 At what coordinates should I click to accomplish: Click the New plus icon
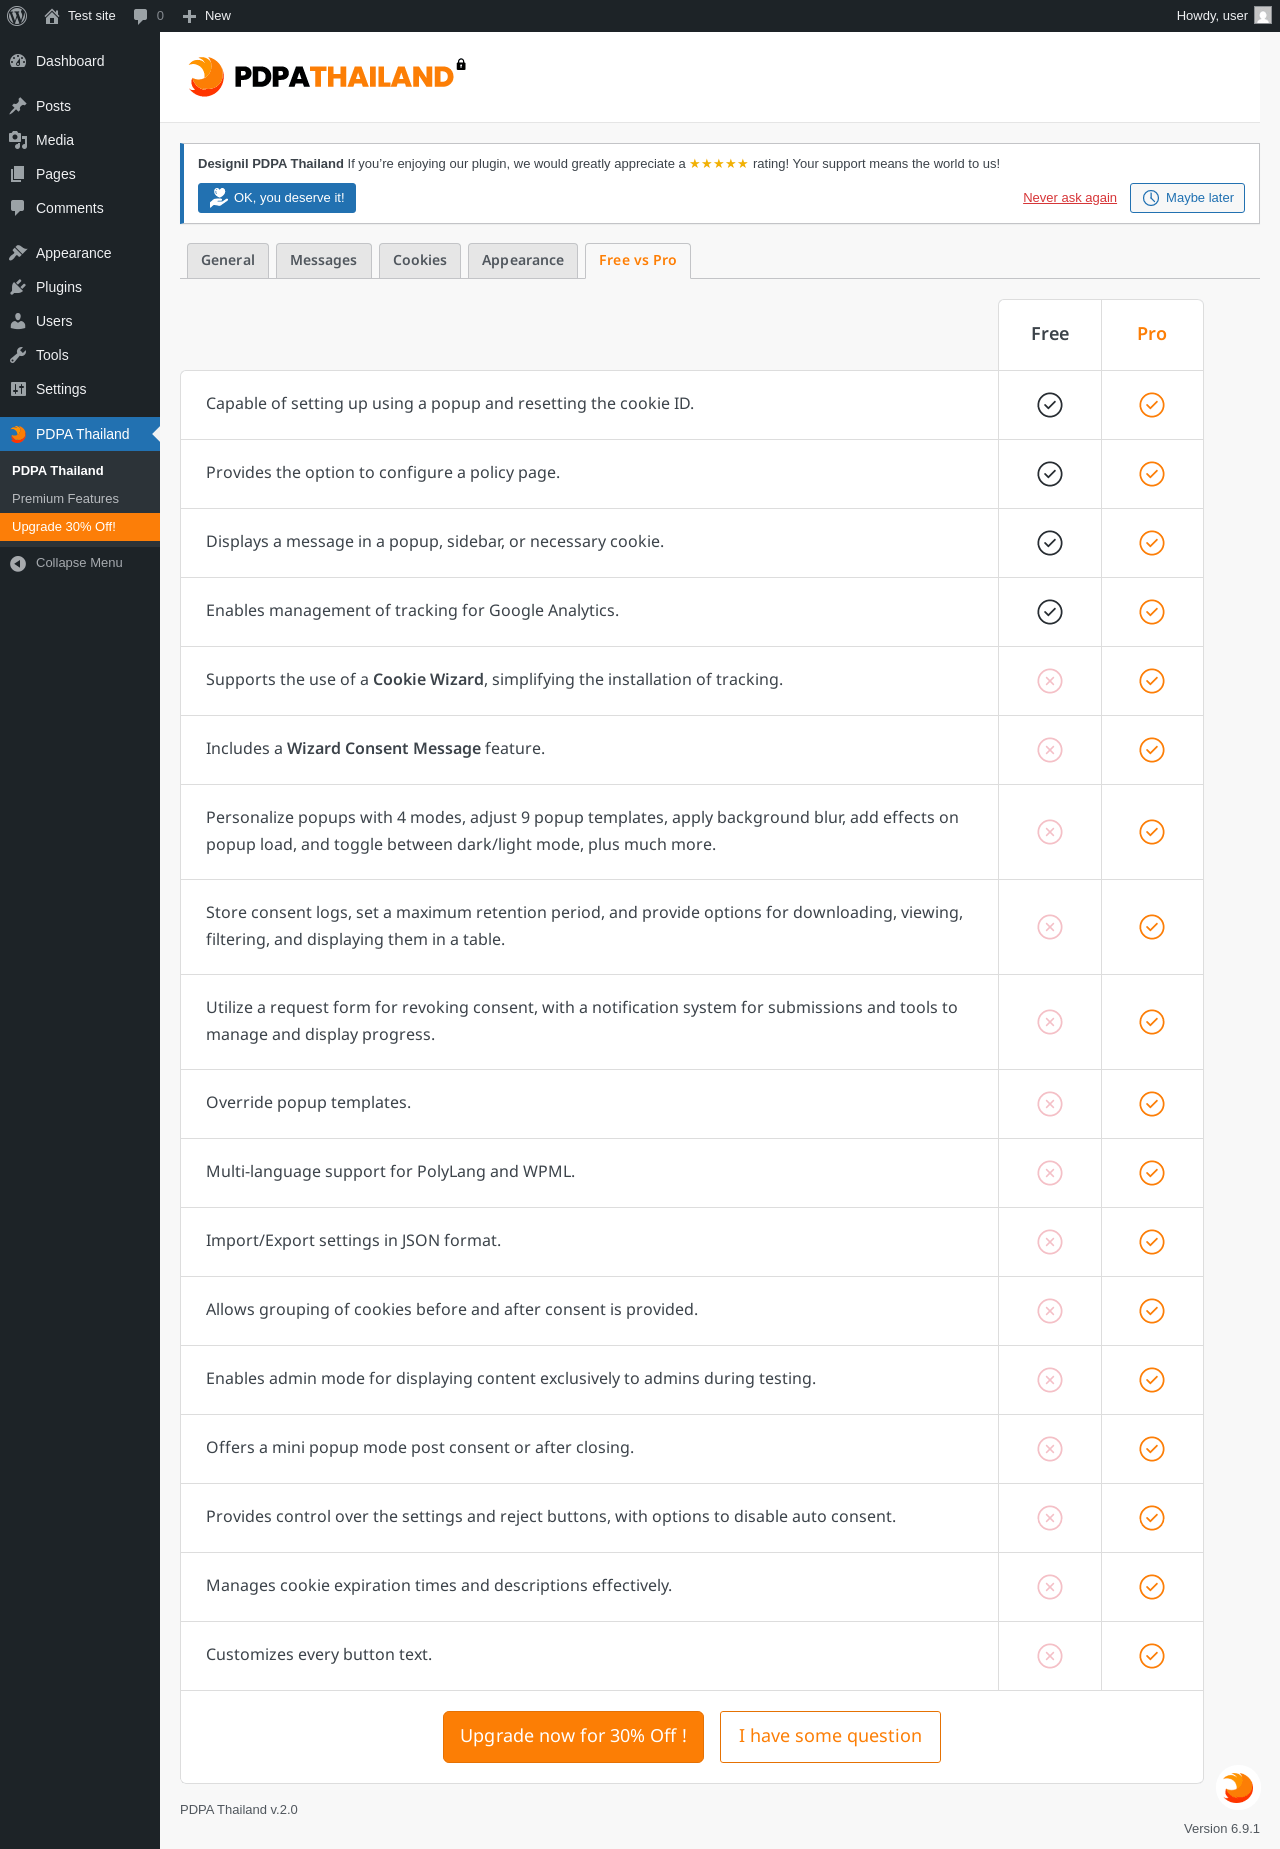[x=189, y=16]
